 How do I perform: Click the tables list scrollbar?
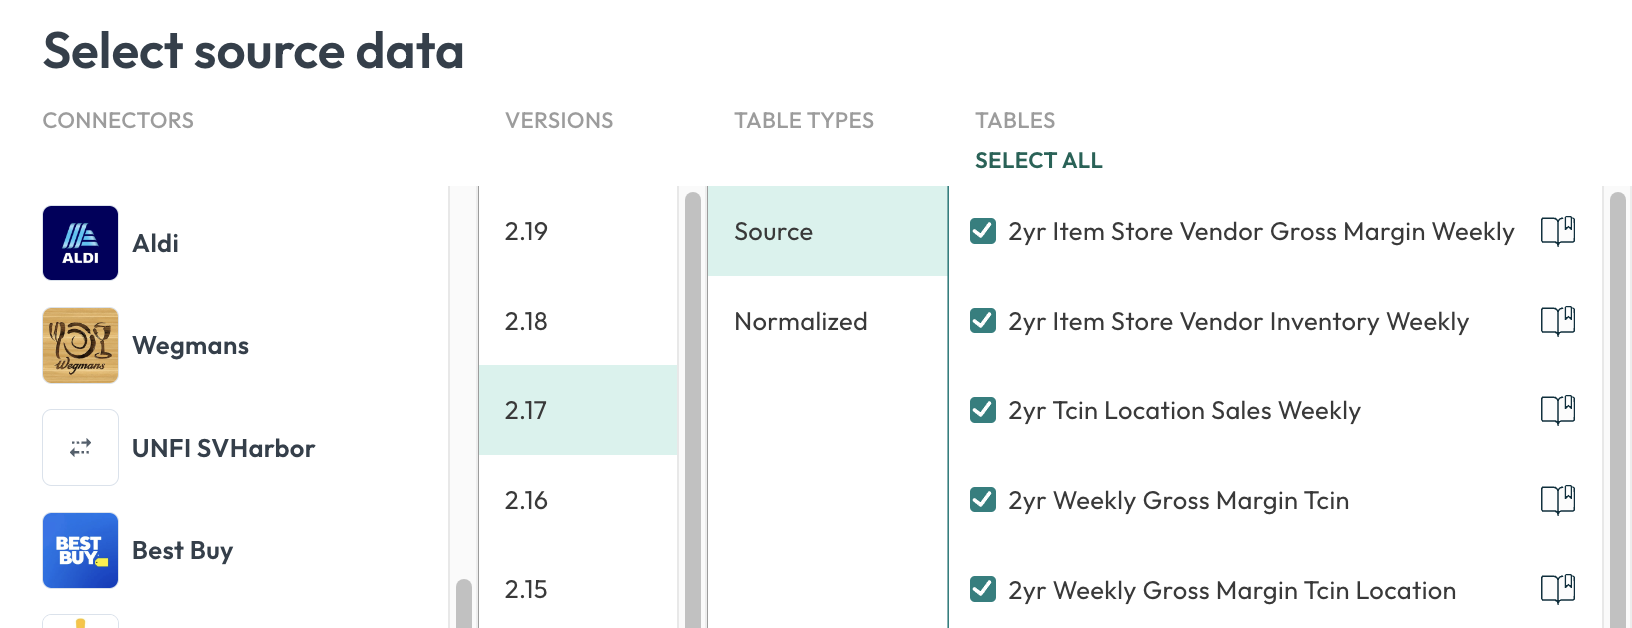tap(1618, 410)
